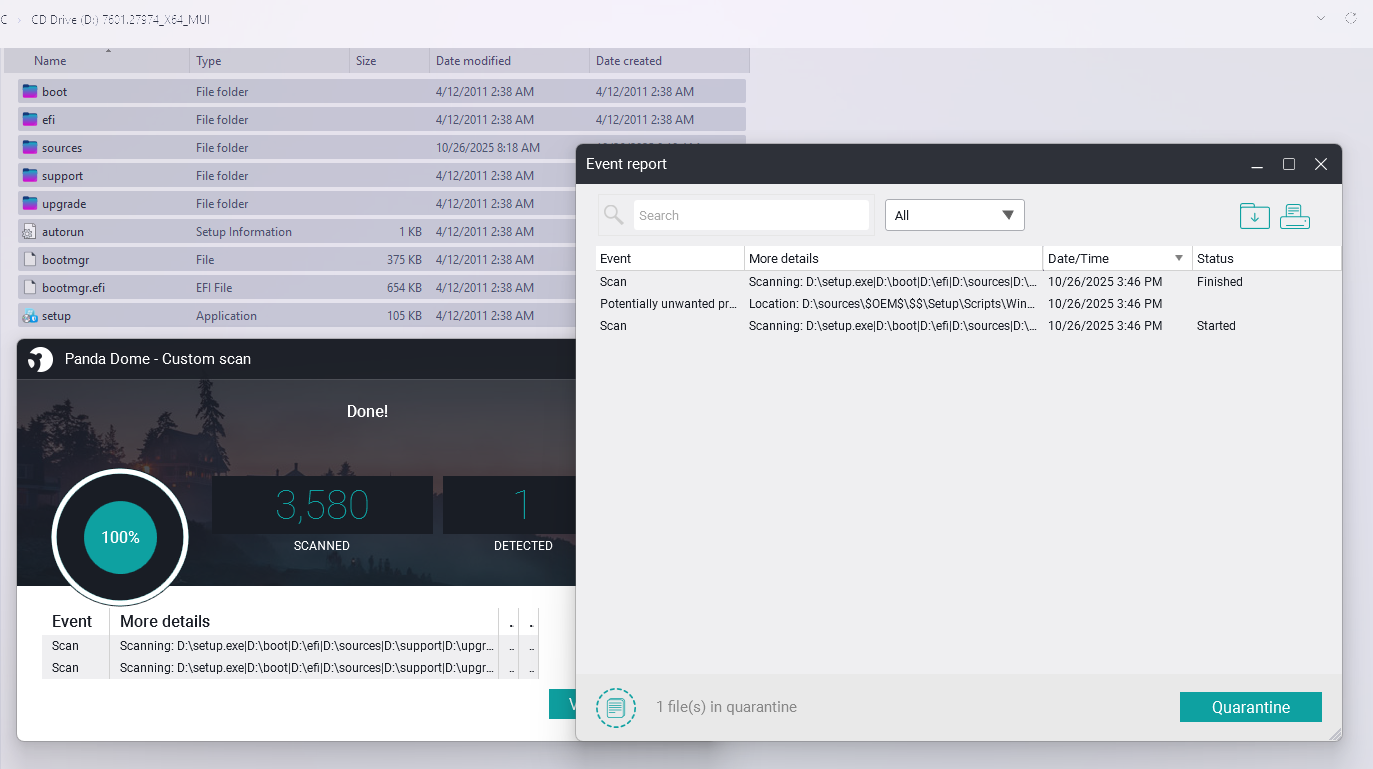Image resolution: width=1373 pixels, height=769 pixels.
Task: Click the '105 KB' size of setup
Action: coord(403,315)
